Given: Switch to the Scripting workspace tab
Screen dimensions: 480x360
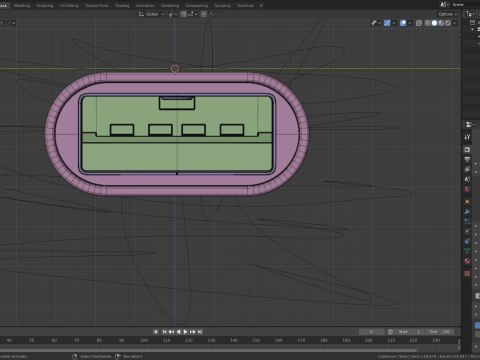Looking at the screenshot, I should pos(222,5).
